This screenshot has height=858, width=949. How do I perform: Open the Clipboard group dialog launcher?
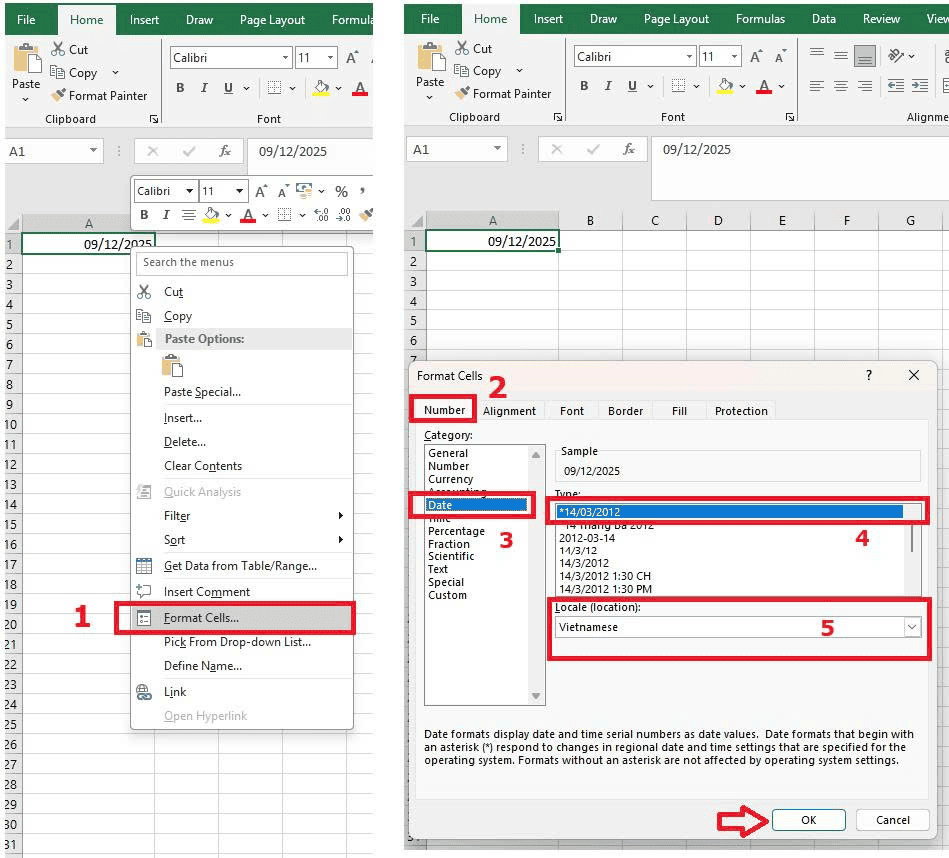558,116
